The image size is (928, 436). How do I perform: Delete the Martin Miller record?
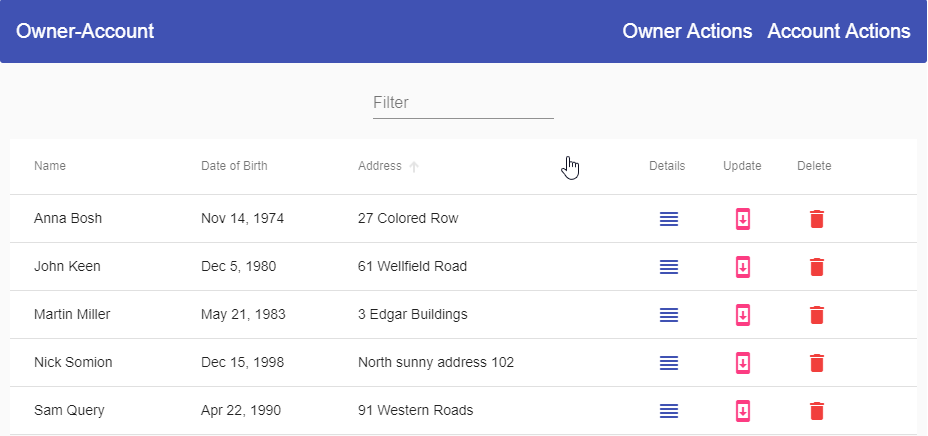816,315
